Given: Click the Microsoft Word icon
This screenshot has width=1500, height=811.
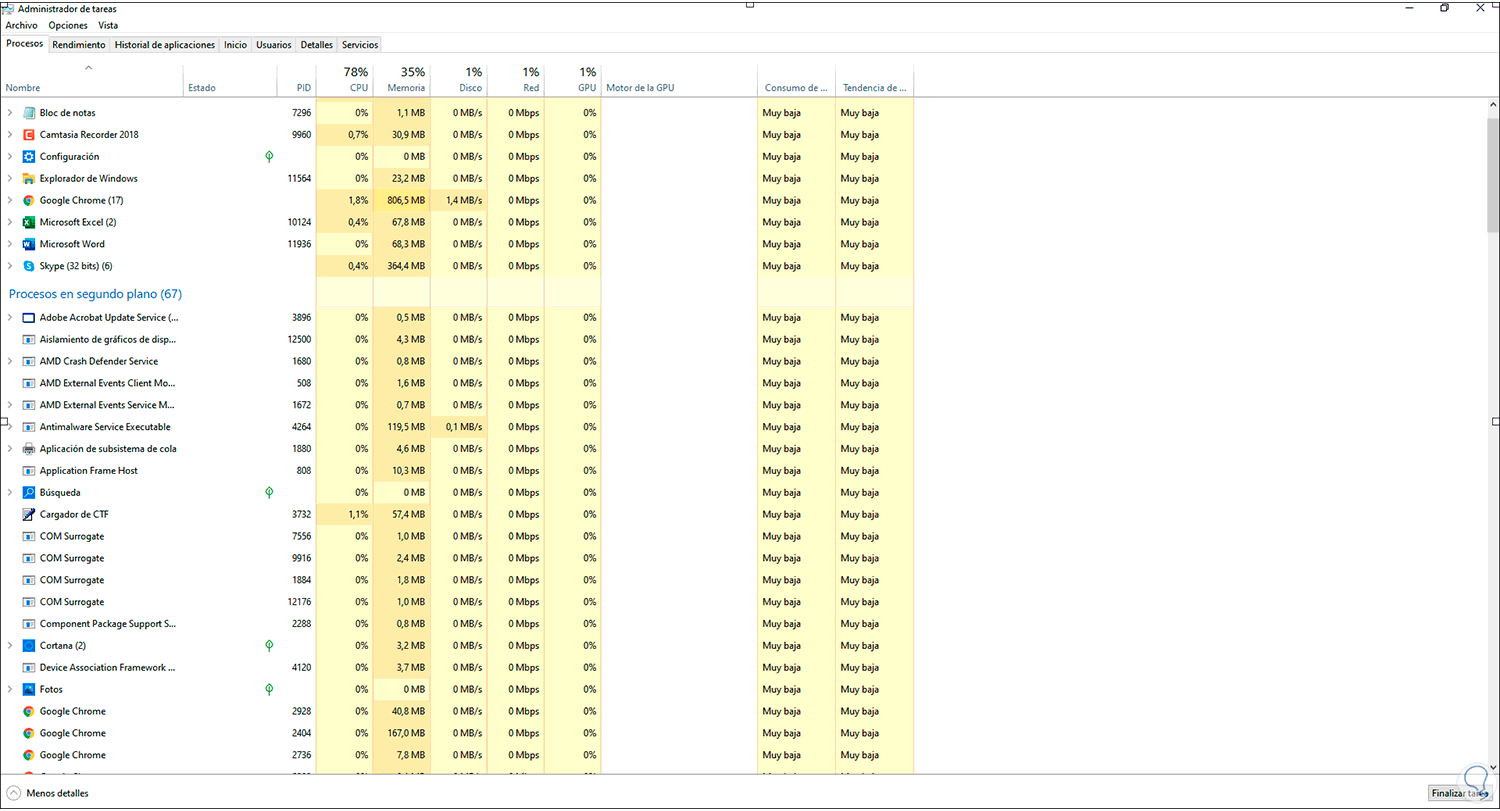Looking at the screenshot, I should pos(28,244).
